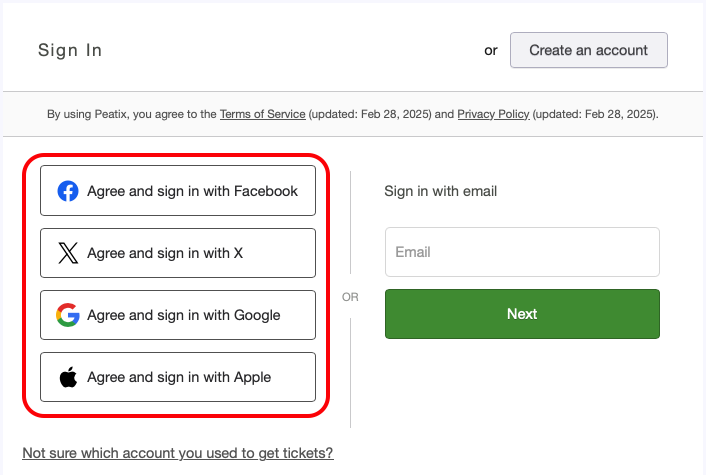Choose Agree and sign in with Facebook
706x475 pixels.
pos(178,190)
